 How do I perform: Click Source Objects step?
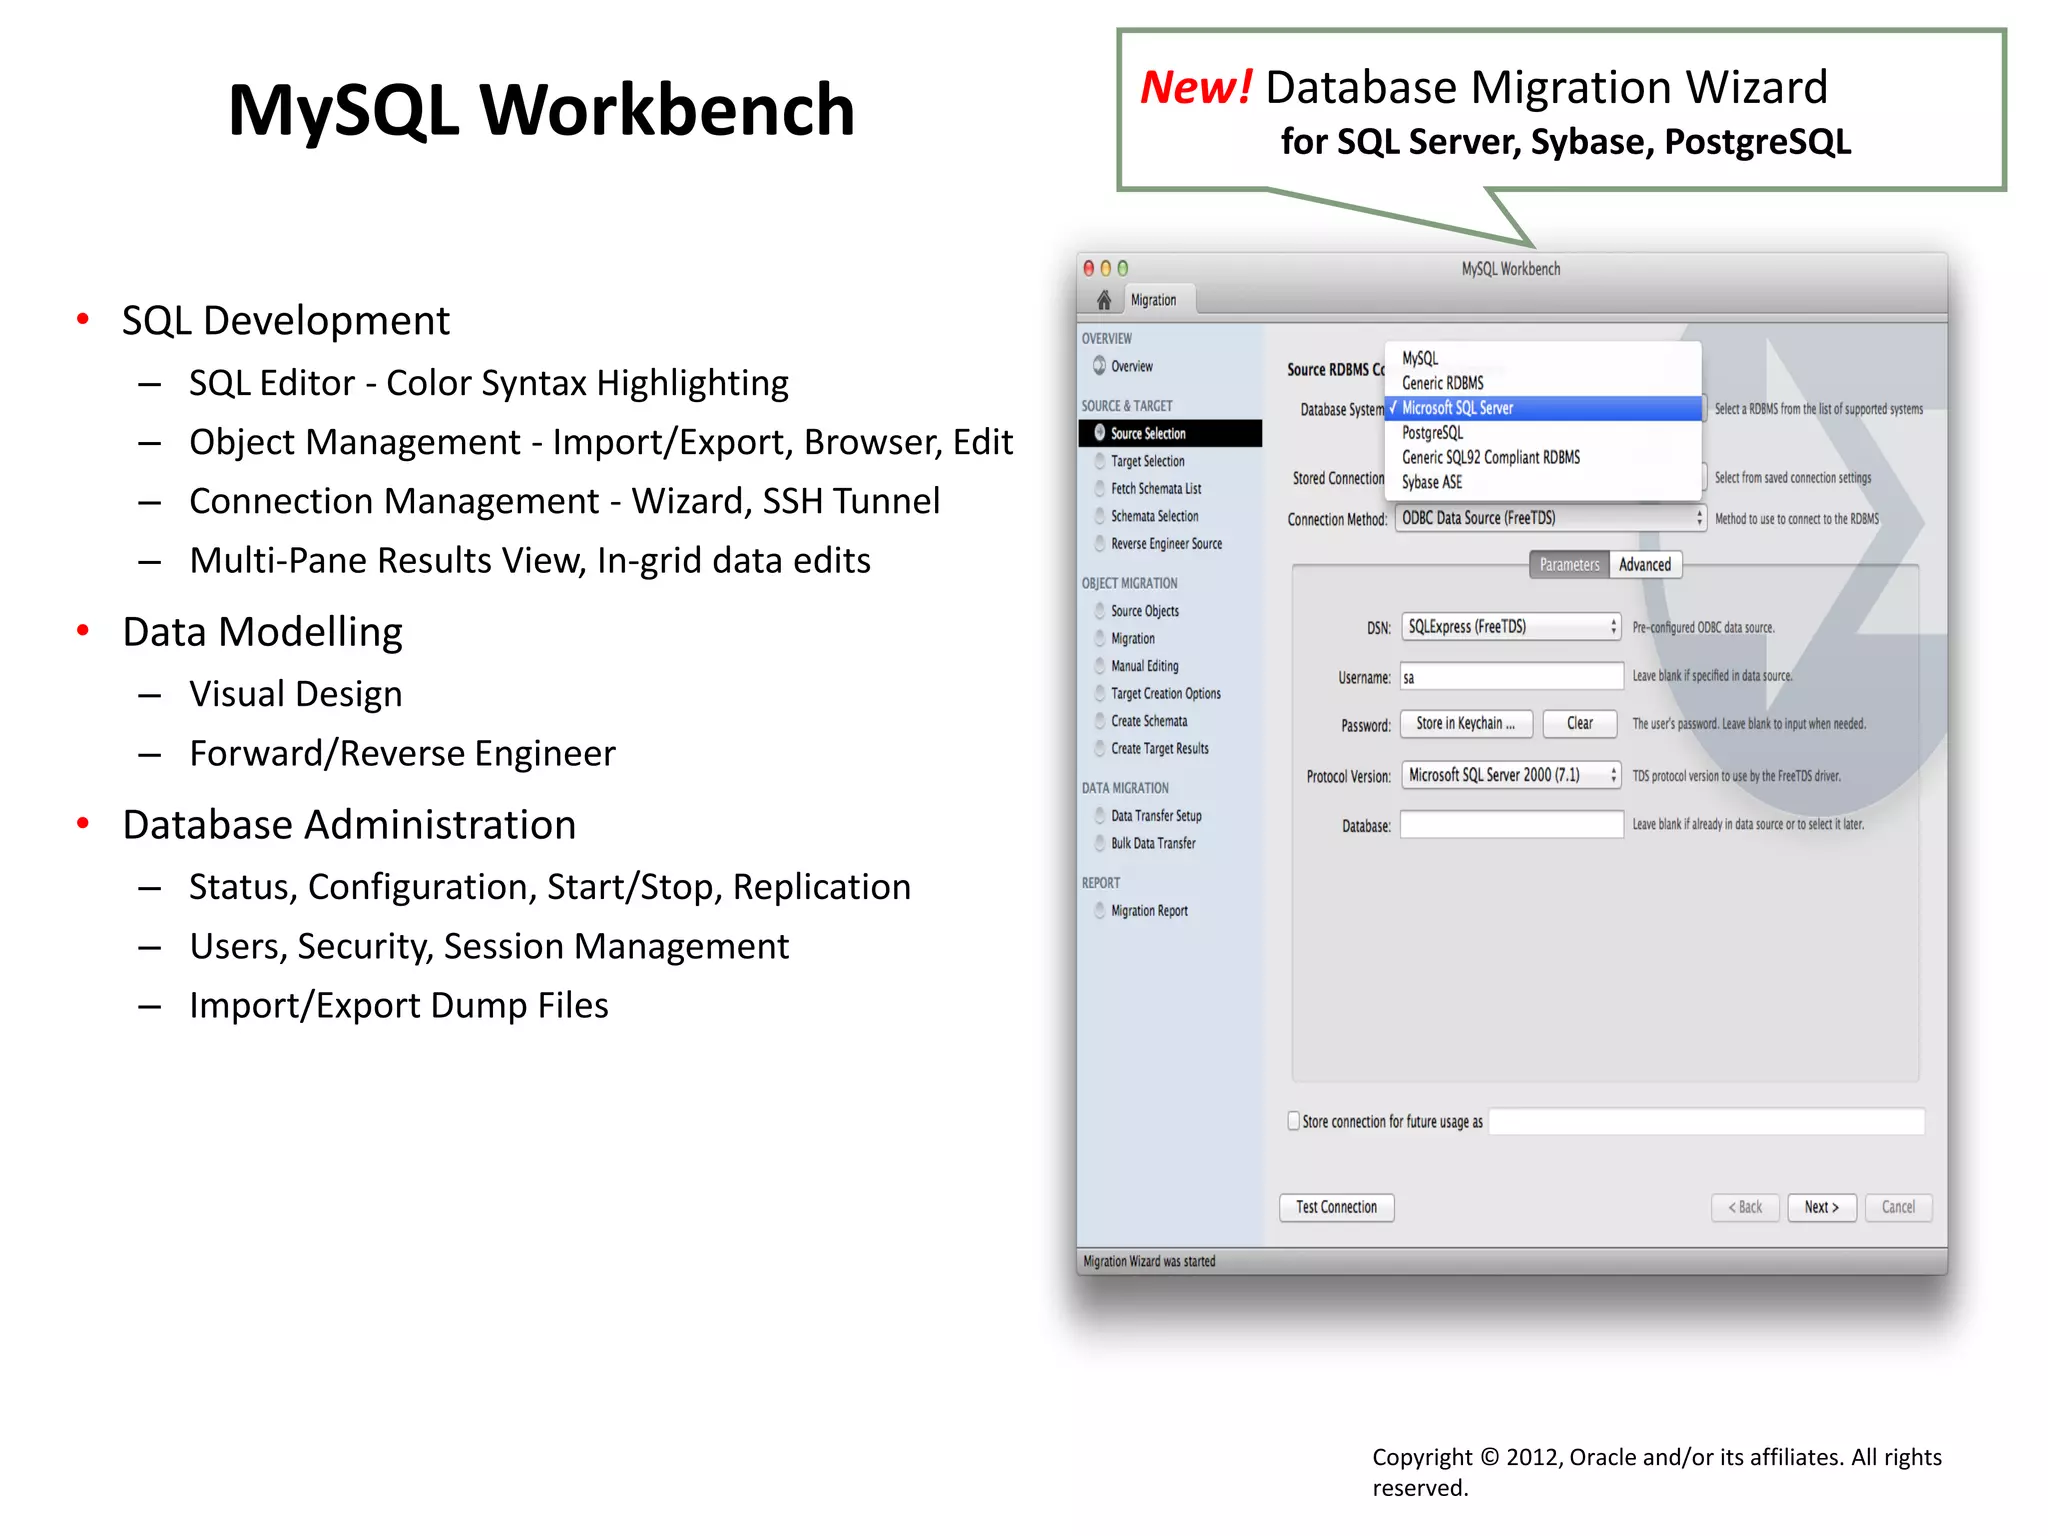tap(1145, 611)
